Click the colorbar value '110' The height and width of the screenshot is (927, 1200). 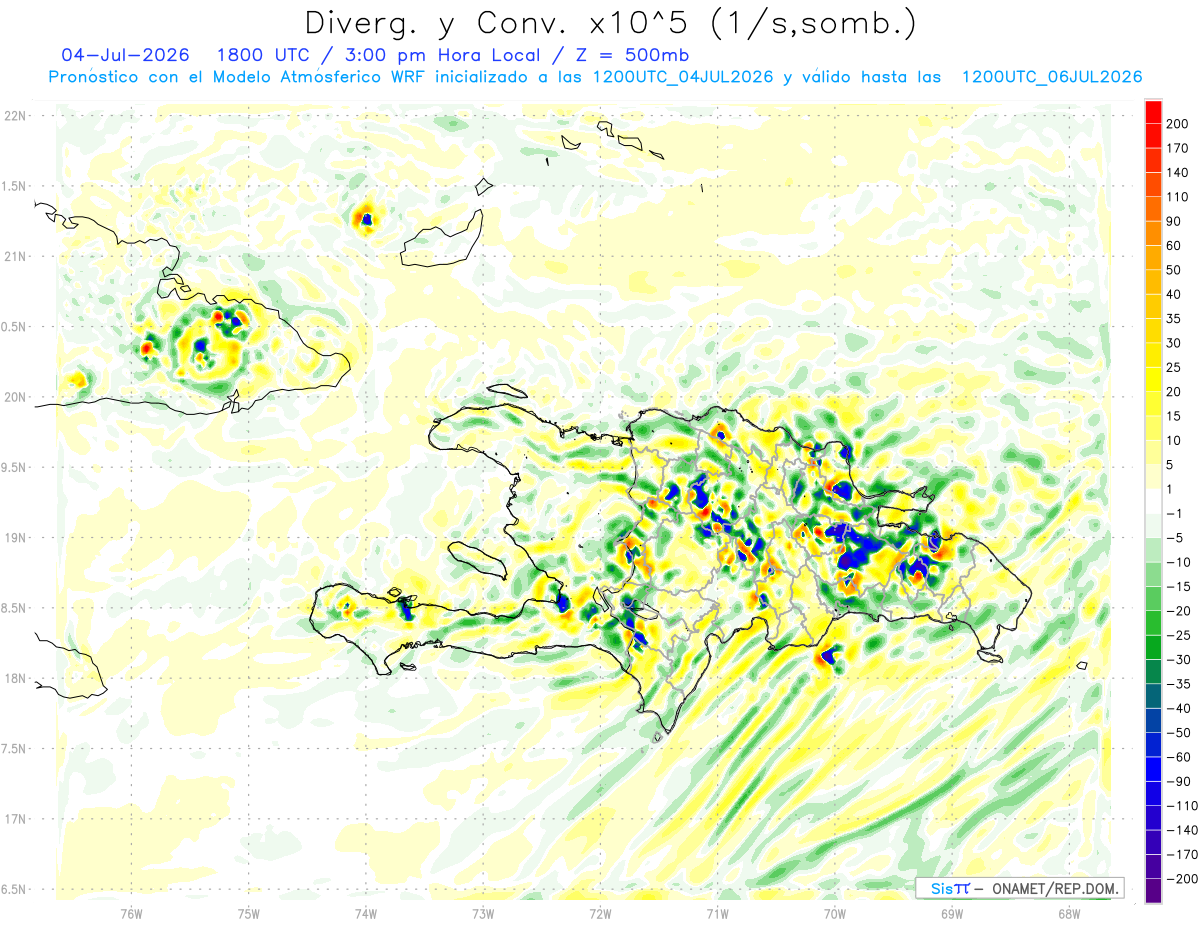pos(1178,197)
